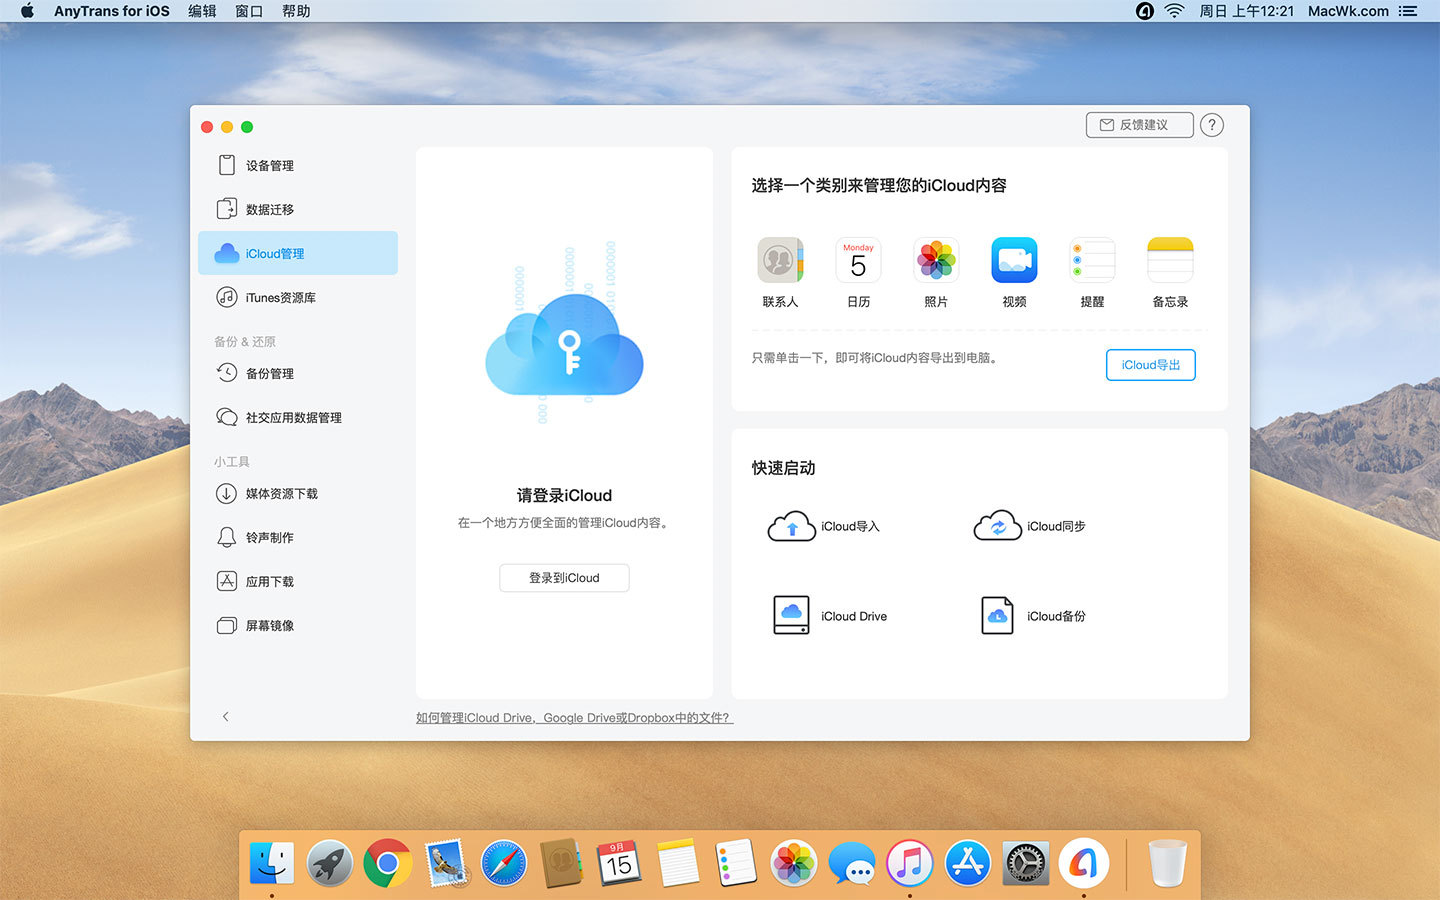The image size is (1440, 900).
Task: Choose the 提醒 reminders category icon
Action: pyautogui.click(x=1092, y=261)
